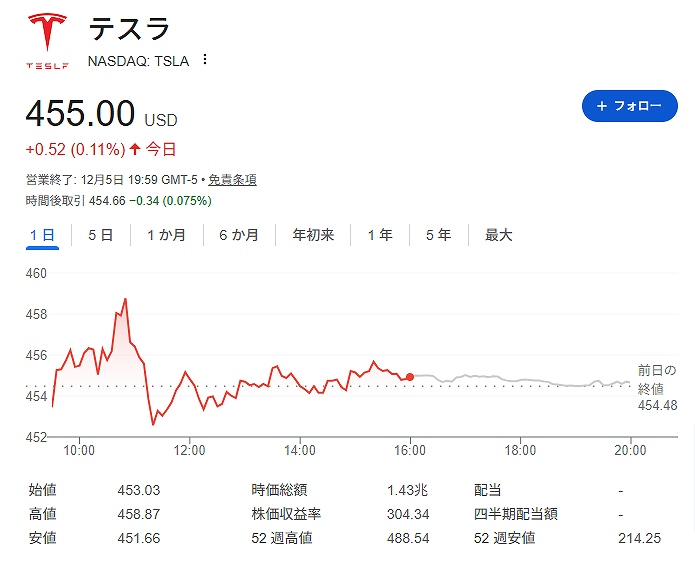This screenshot has width=695, height=571.
Task: Click the plus フォロー follow button
Action: pos(630,106)
